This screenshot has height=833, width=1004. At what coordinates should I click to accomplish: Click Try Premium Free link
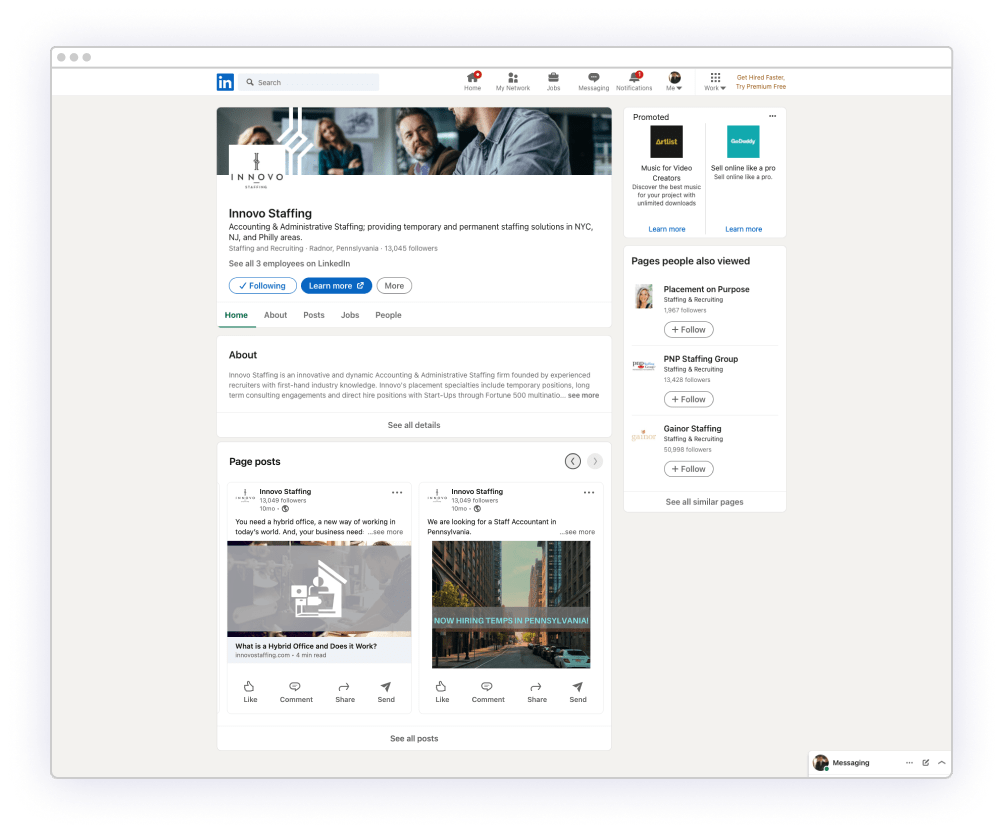(761, 86)
